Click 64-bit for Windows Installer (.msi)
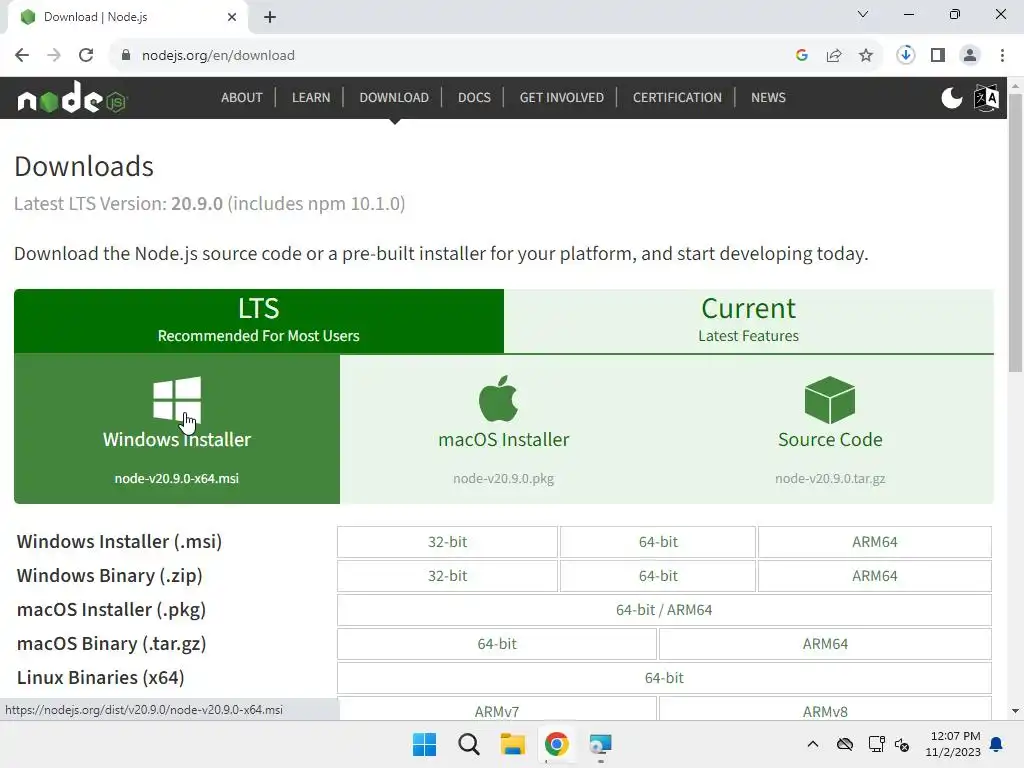 click(658, 542)
